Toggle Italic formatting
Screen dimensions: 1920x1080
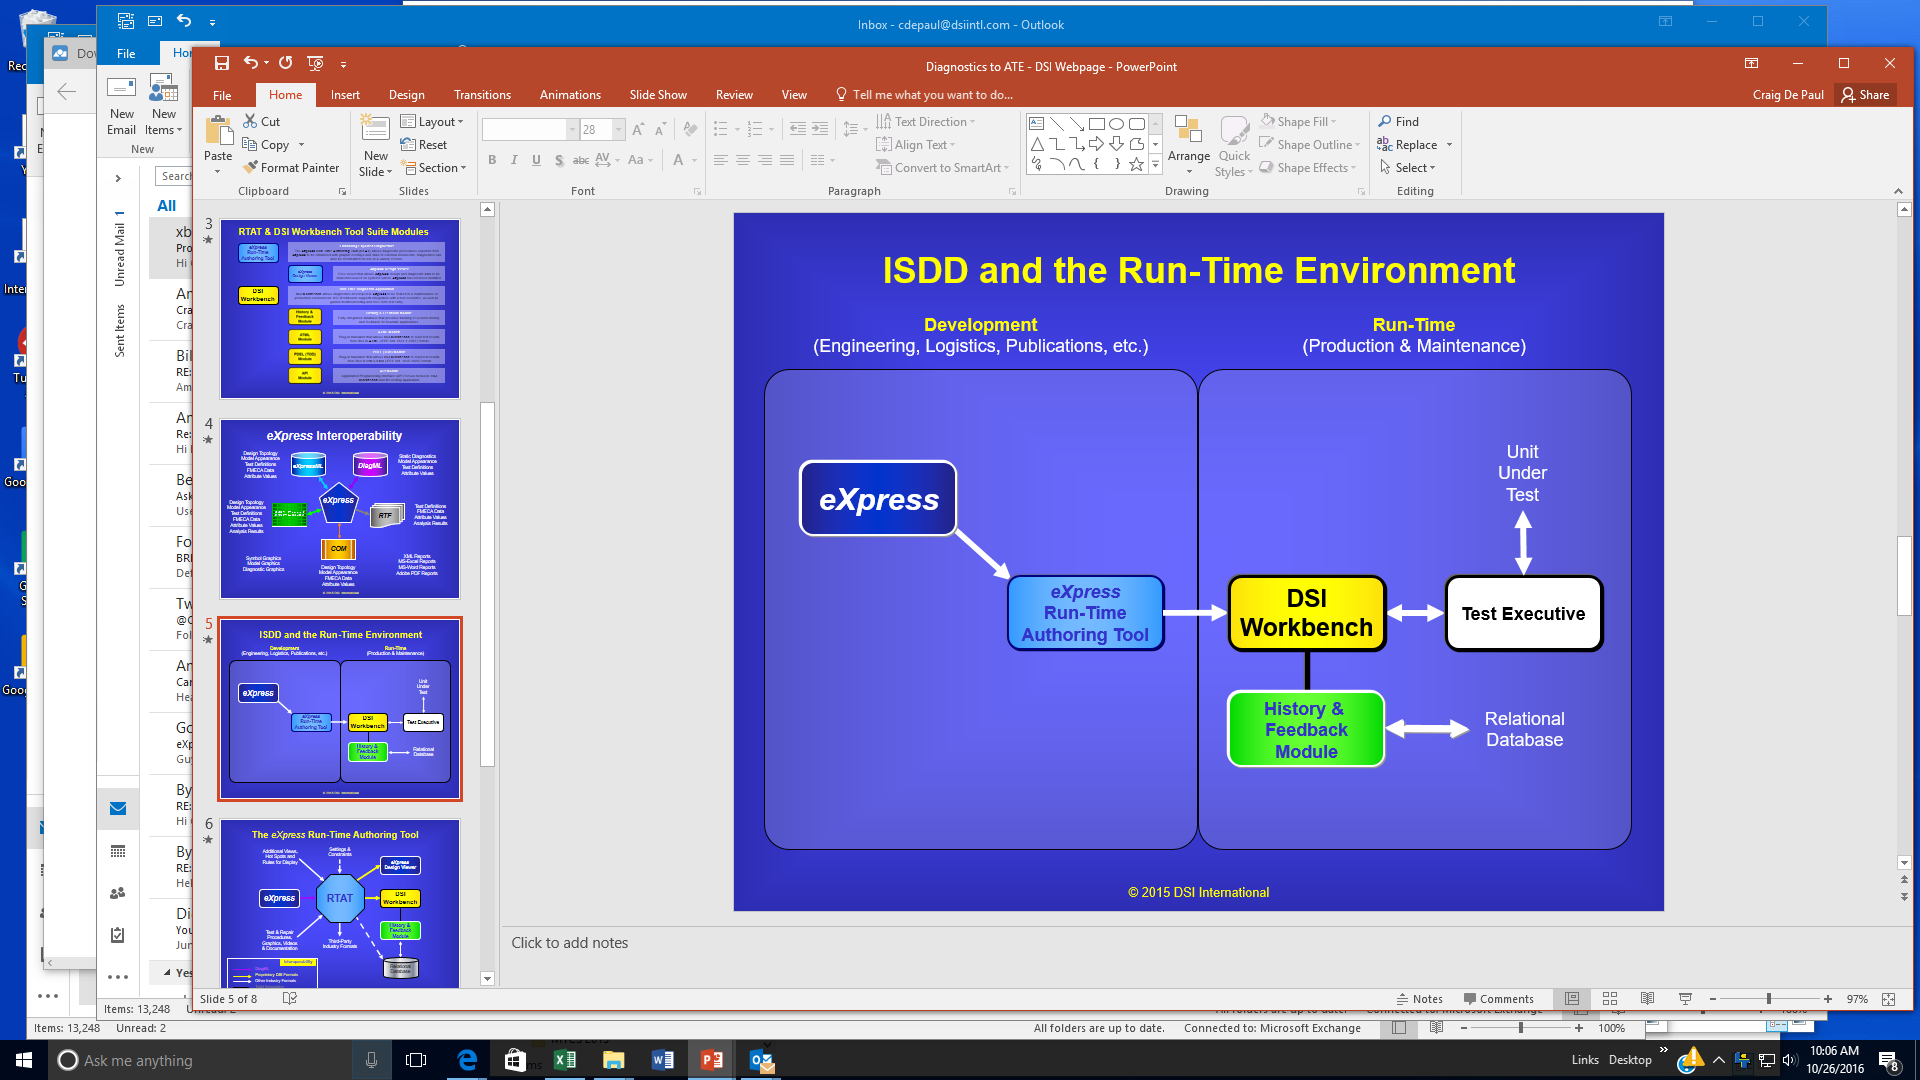pos(514,160)
